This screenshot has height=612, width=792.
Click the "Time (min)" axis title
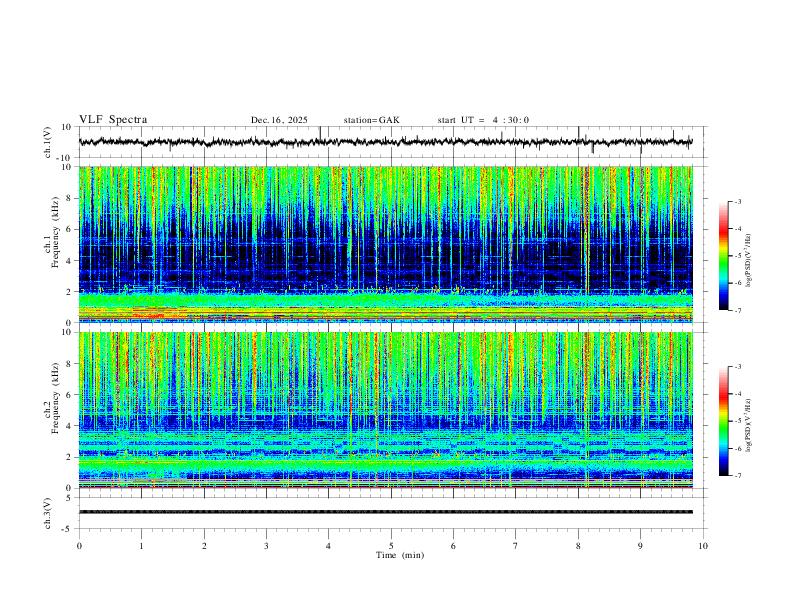(400, 555)
